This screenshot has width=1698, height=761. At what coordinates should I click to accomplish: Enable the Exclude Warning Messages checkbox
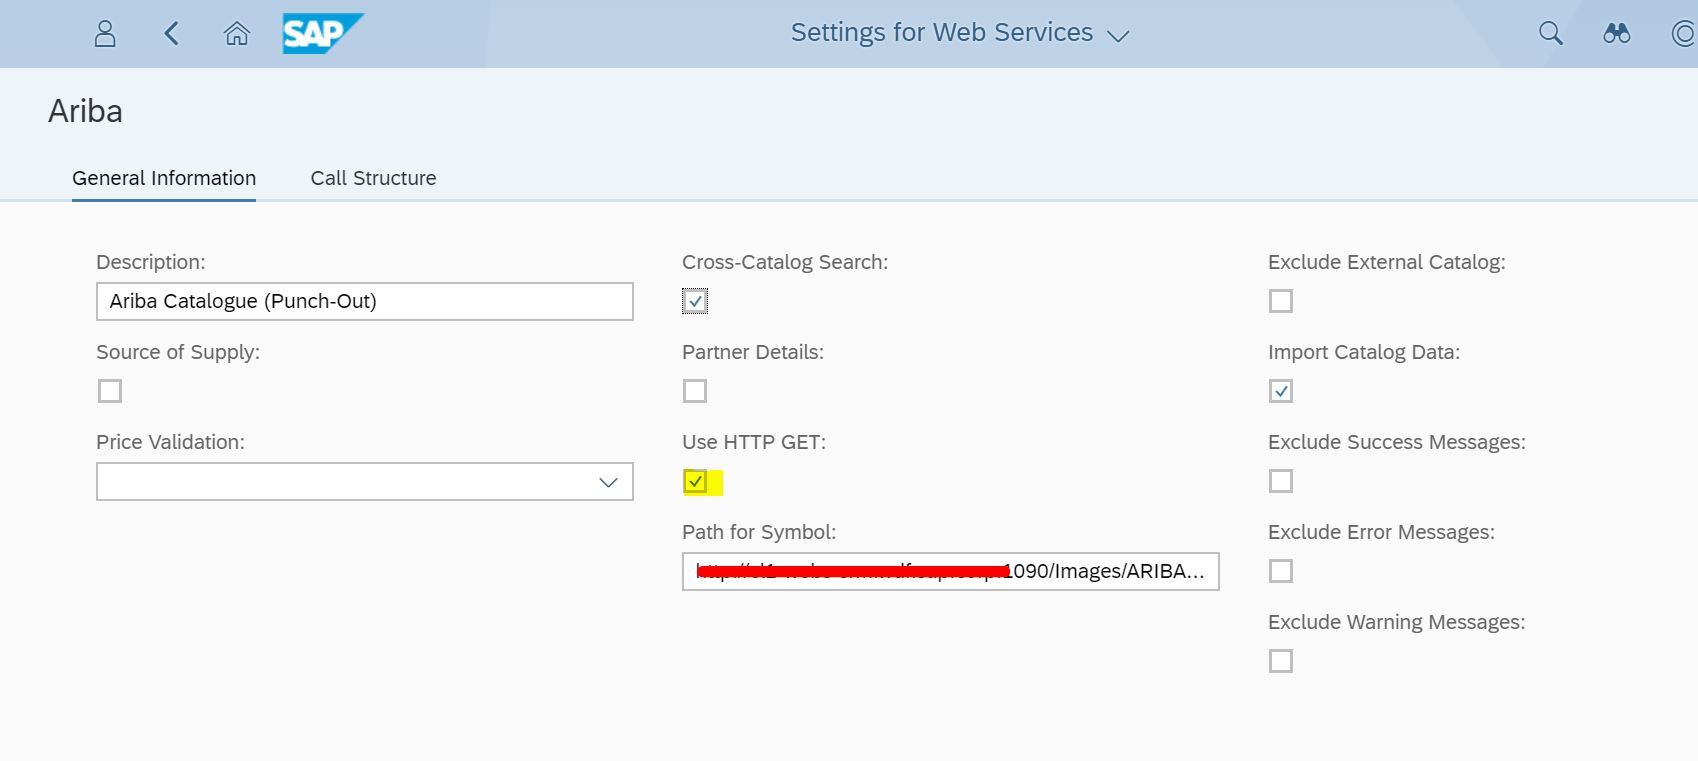coord(1281,661)
